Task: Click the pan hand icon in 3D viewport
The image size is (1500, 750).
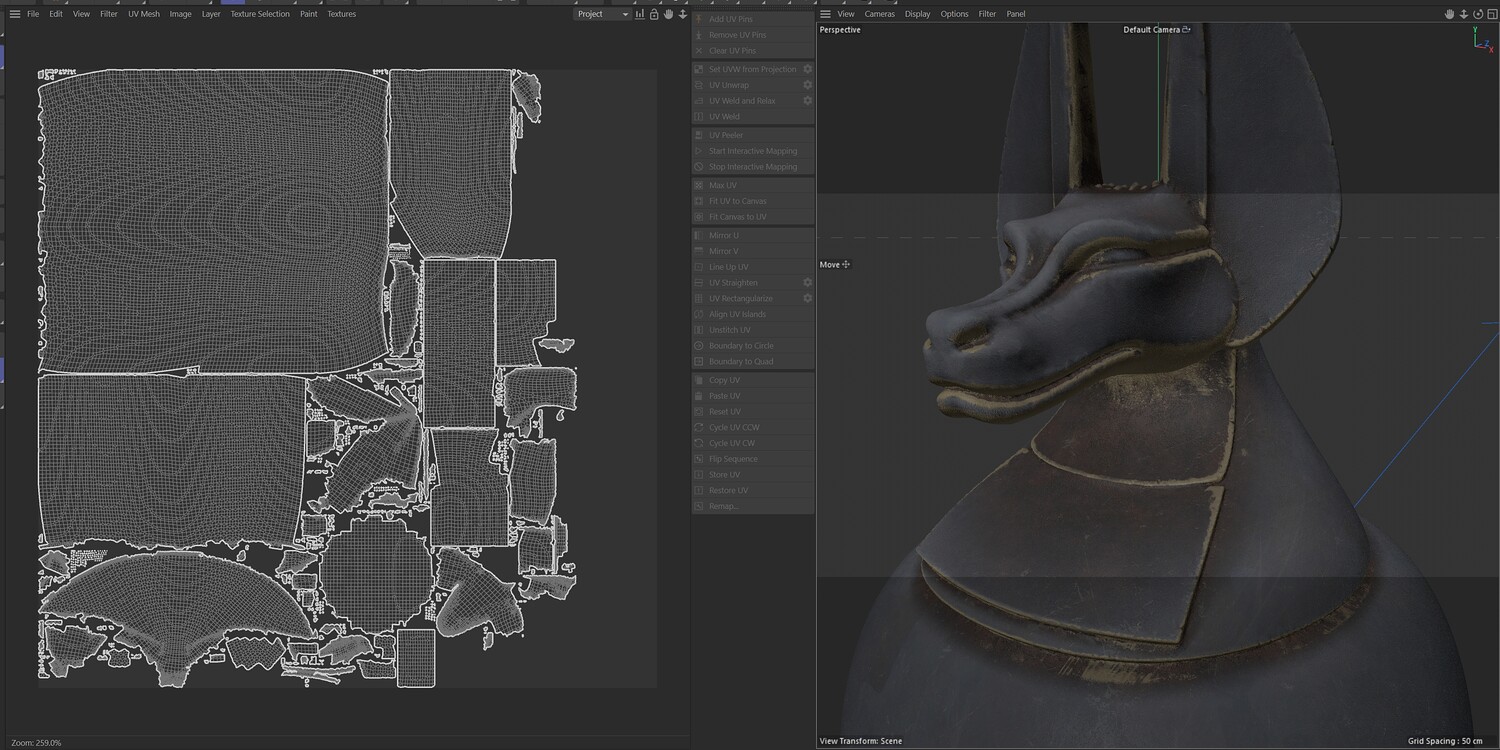Action: [1450, 14]
